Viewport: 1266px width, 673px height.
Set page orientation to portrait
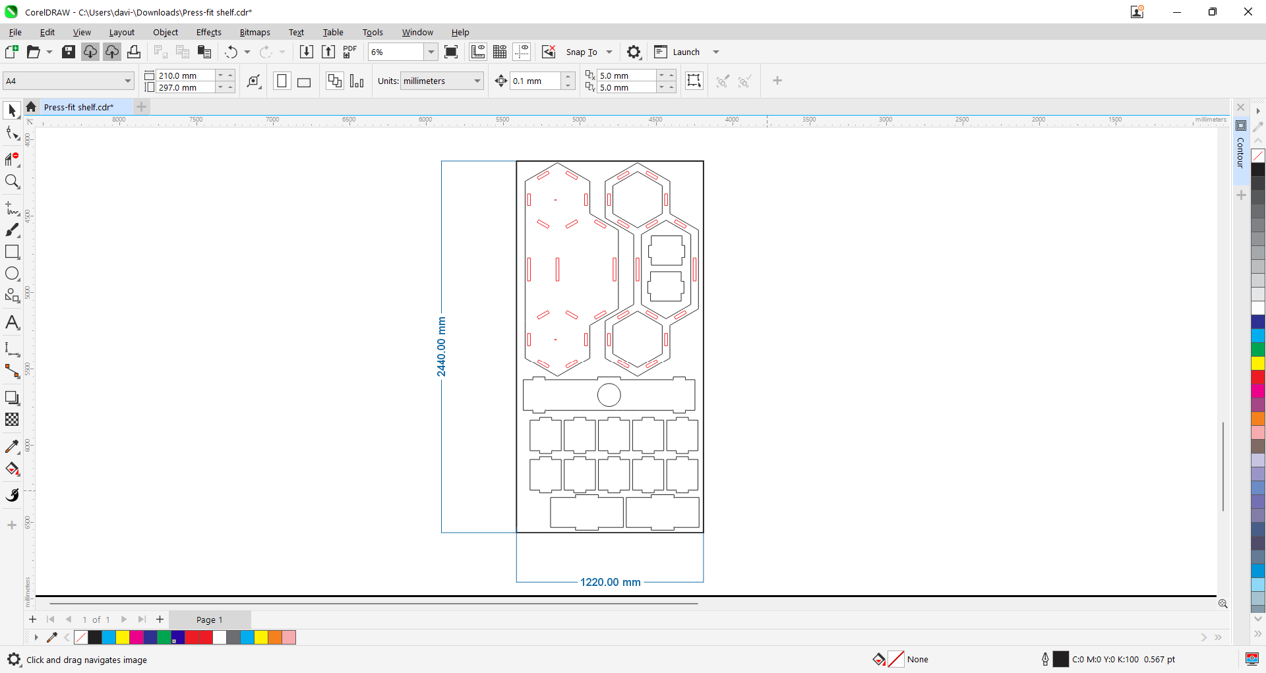pyautogui.click(x=281, y=81)
